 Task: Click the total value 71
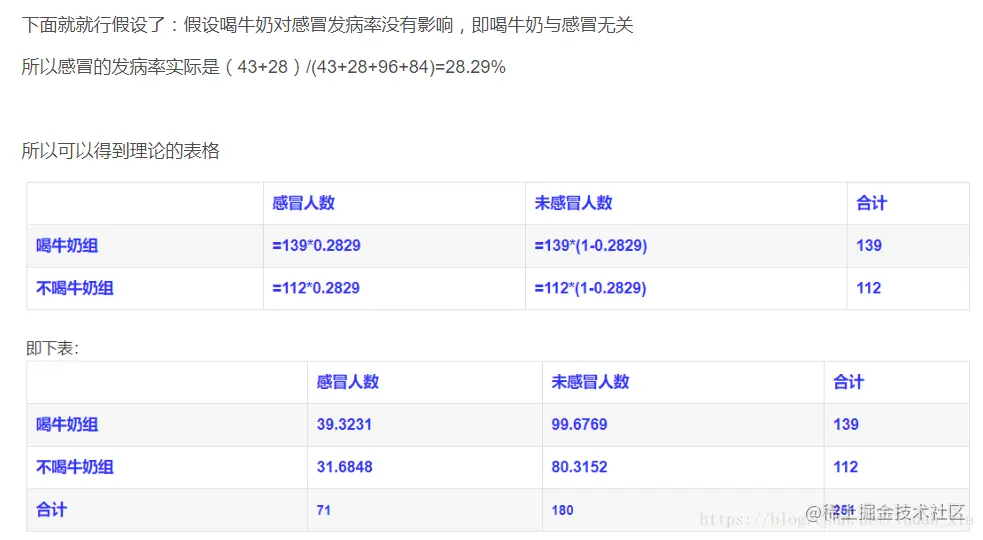coord(323,511)
